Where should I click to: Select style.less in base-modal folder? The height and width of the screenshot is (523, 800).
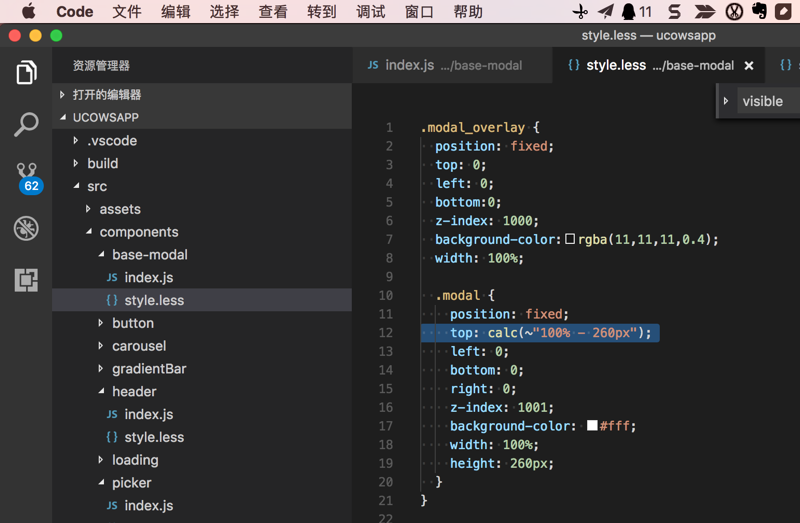click(x=153, y=300)
